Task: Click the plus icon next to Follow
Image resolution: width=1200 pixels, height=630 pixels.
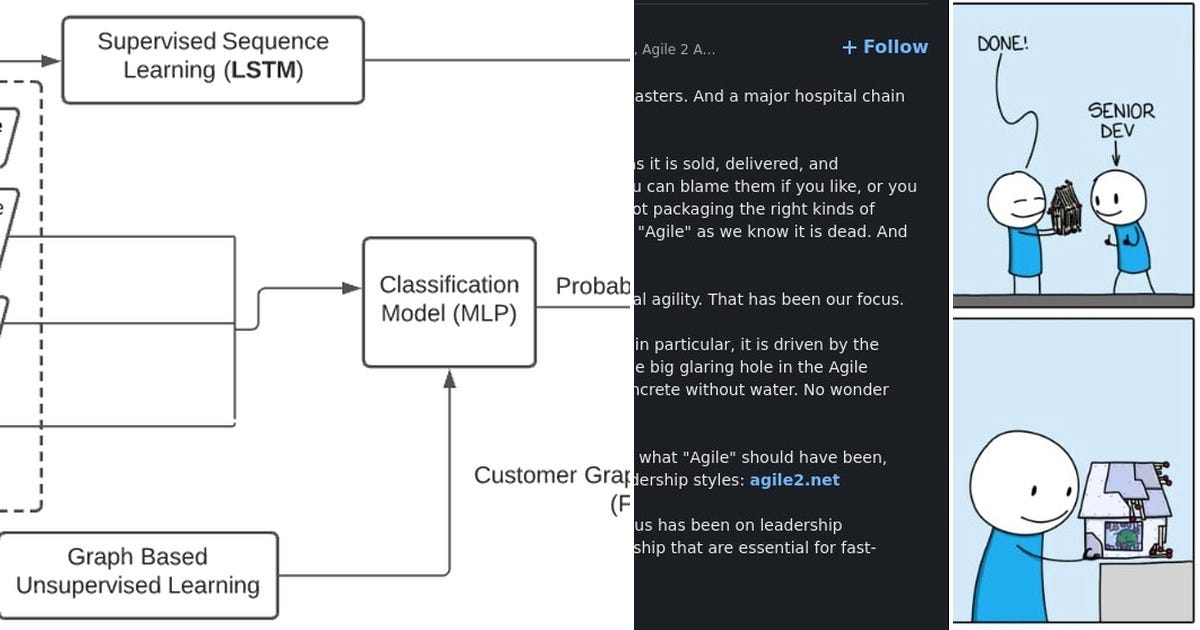Action: (850, 46)
